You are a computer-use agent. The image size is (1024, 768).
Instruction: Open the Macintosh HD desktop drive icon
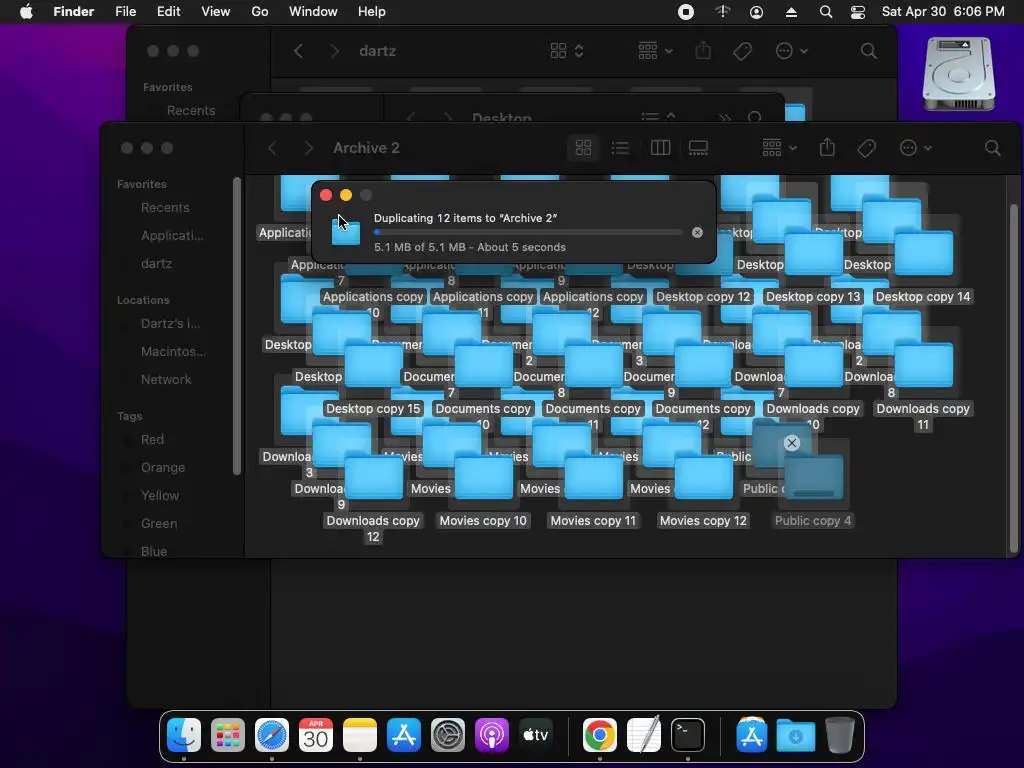pyautogui.click(x=958, y=74)
